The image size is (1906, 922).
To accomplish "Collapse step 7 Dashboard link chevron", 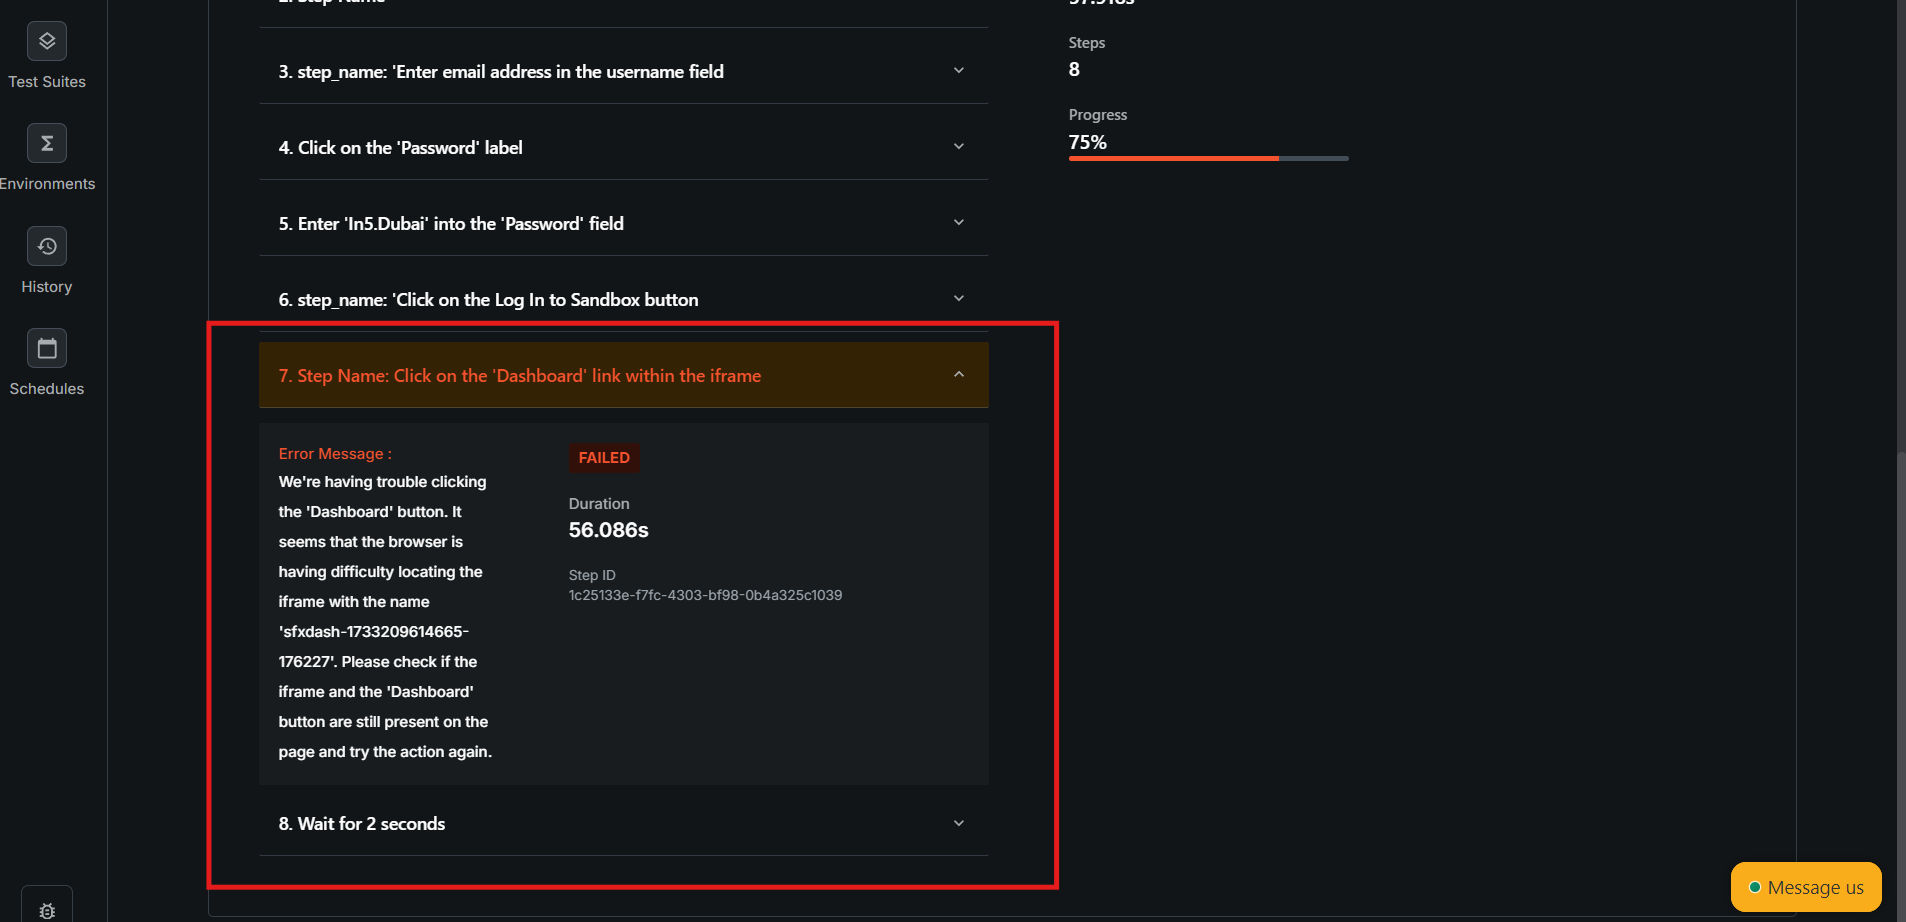I will (x=958, y=375).
